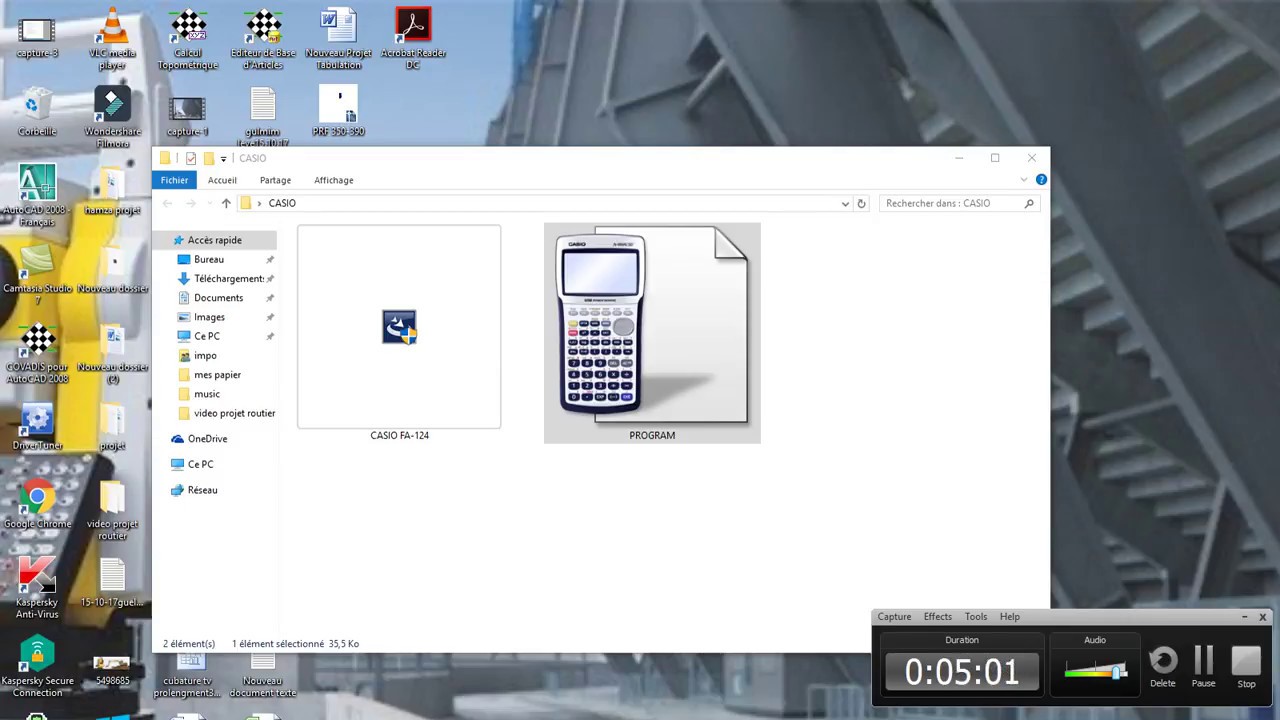
Task: Expand the ribbon using the chevron
Action: (1024, 180)
